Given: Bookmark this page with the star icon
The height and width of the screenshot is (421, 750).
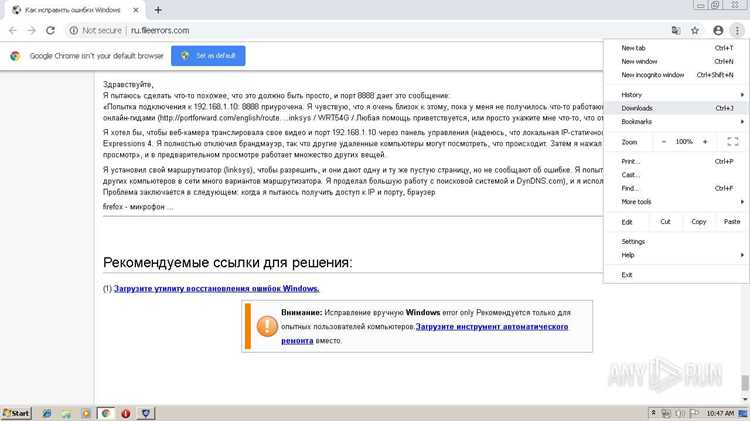Looking at the screenshot, I should (695, 30).
